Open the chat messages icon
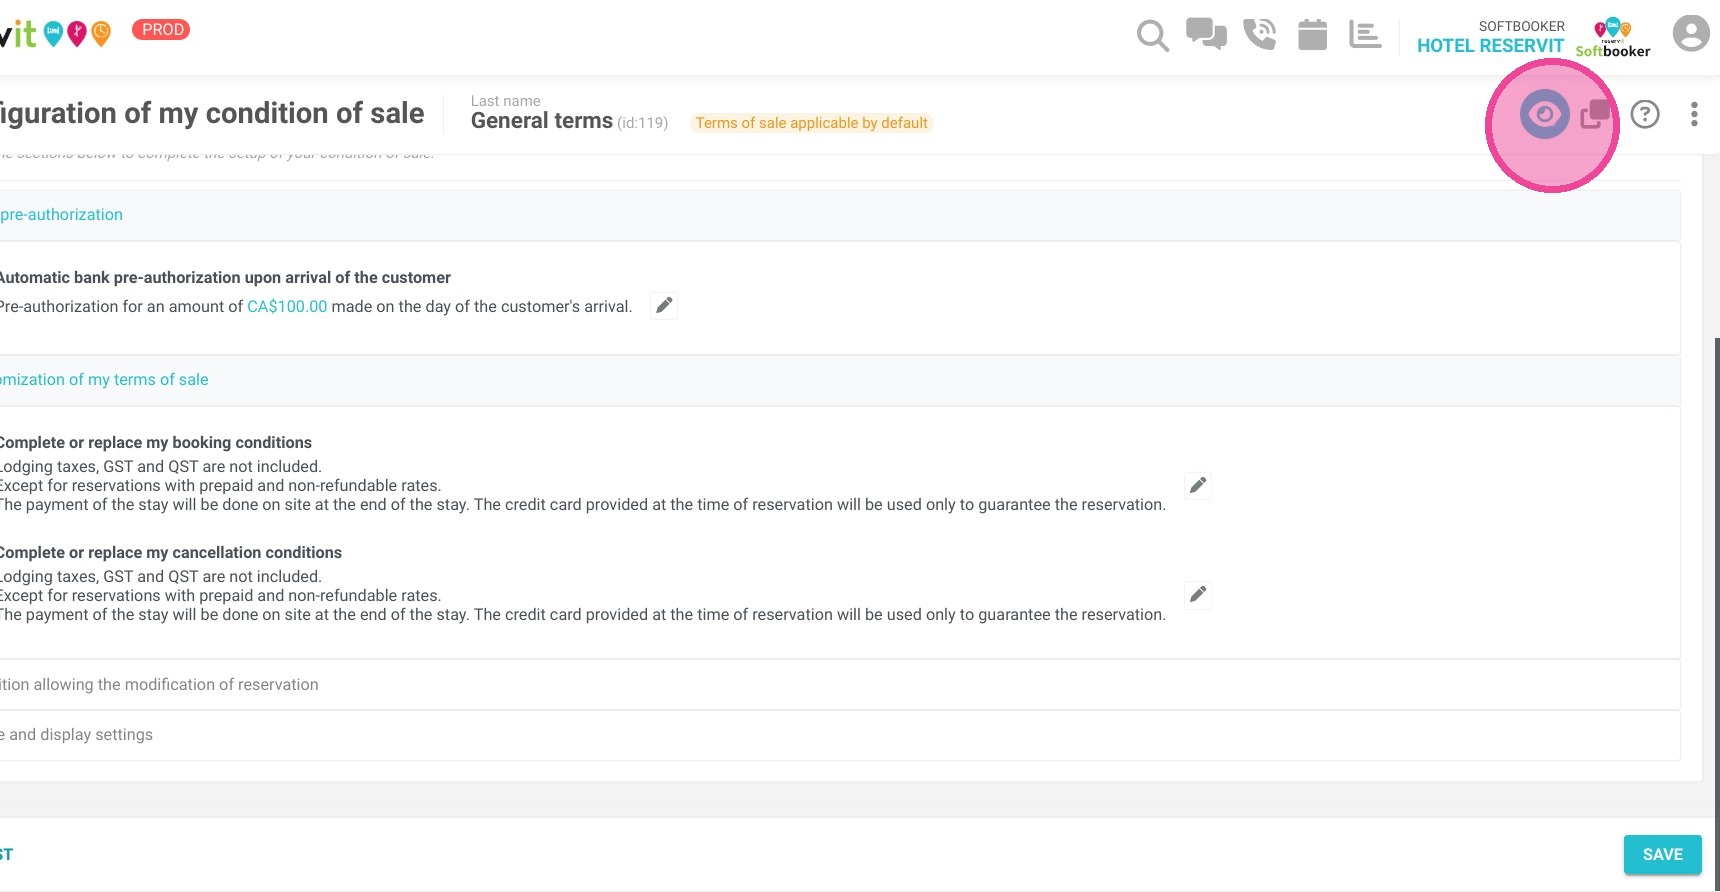The height and width of the screenshot is (892, 1720). pos(1206,34)
